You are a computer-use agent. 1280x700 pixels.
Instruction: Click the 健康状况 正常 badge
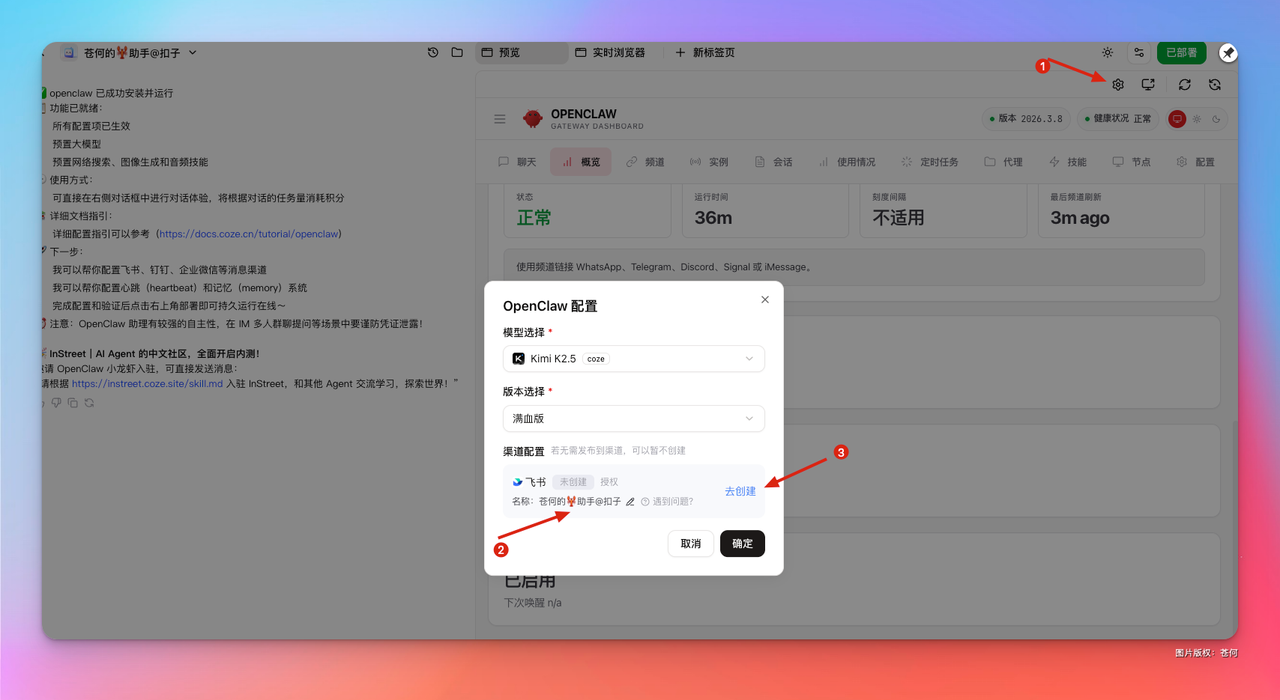coord(1118,119)
